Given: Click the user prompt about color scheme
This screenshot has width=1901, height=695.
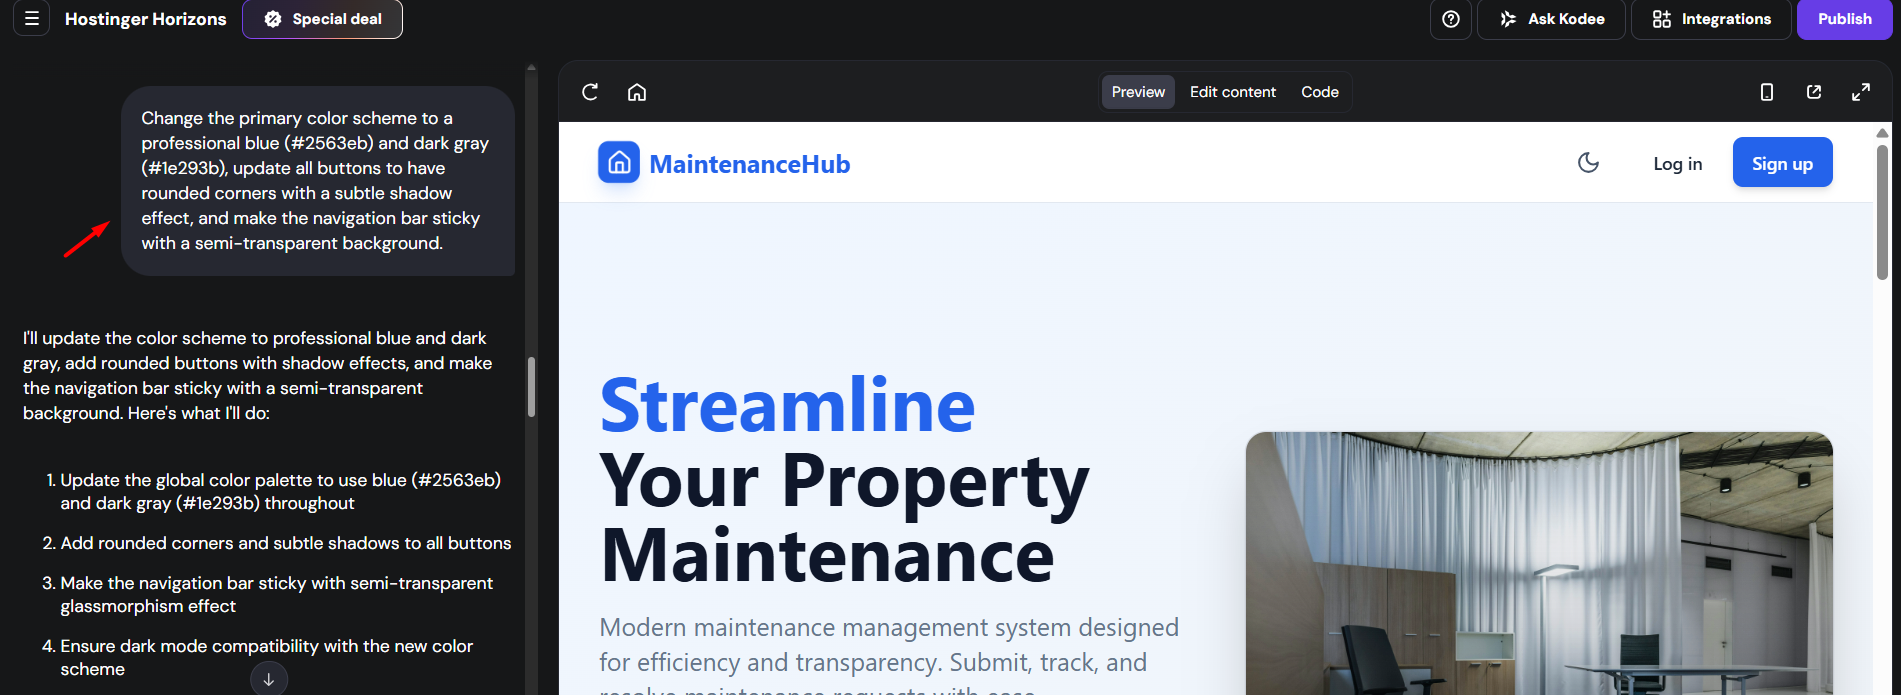Looking at the screenshot, I should click(317, 180).
